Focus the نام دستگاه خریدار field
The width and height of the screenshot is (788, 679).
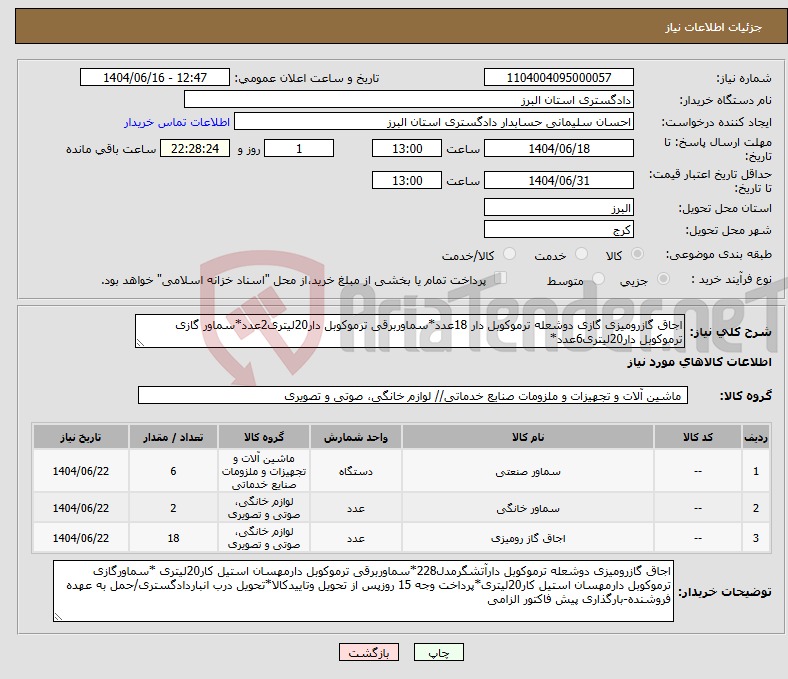click(x=409, y=100)
